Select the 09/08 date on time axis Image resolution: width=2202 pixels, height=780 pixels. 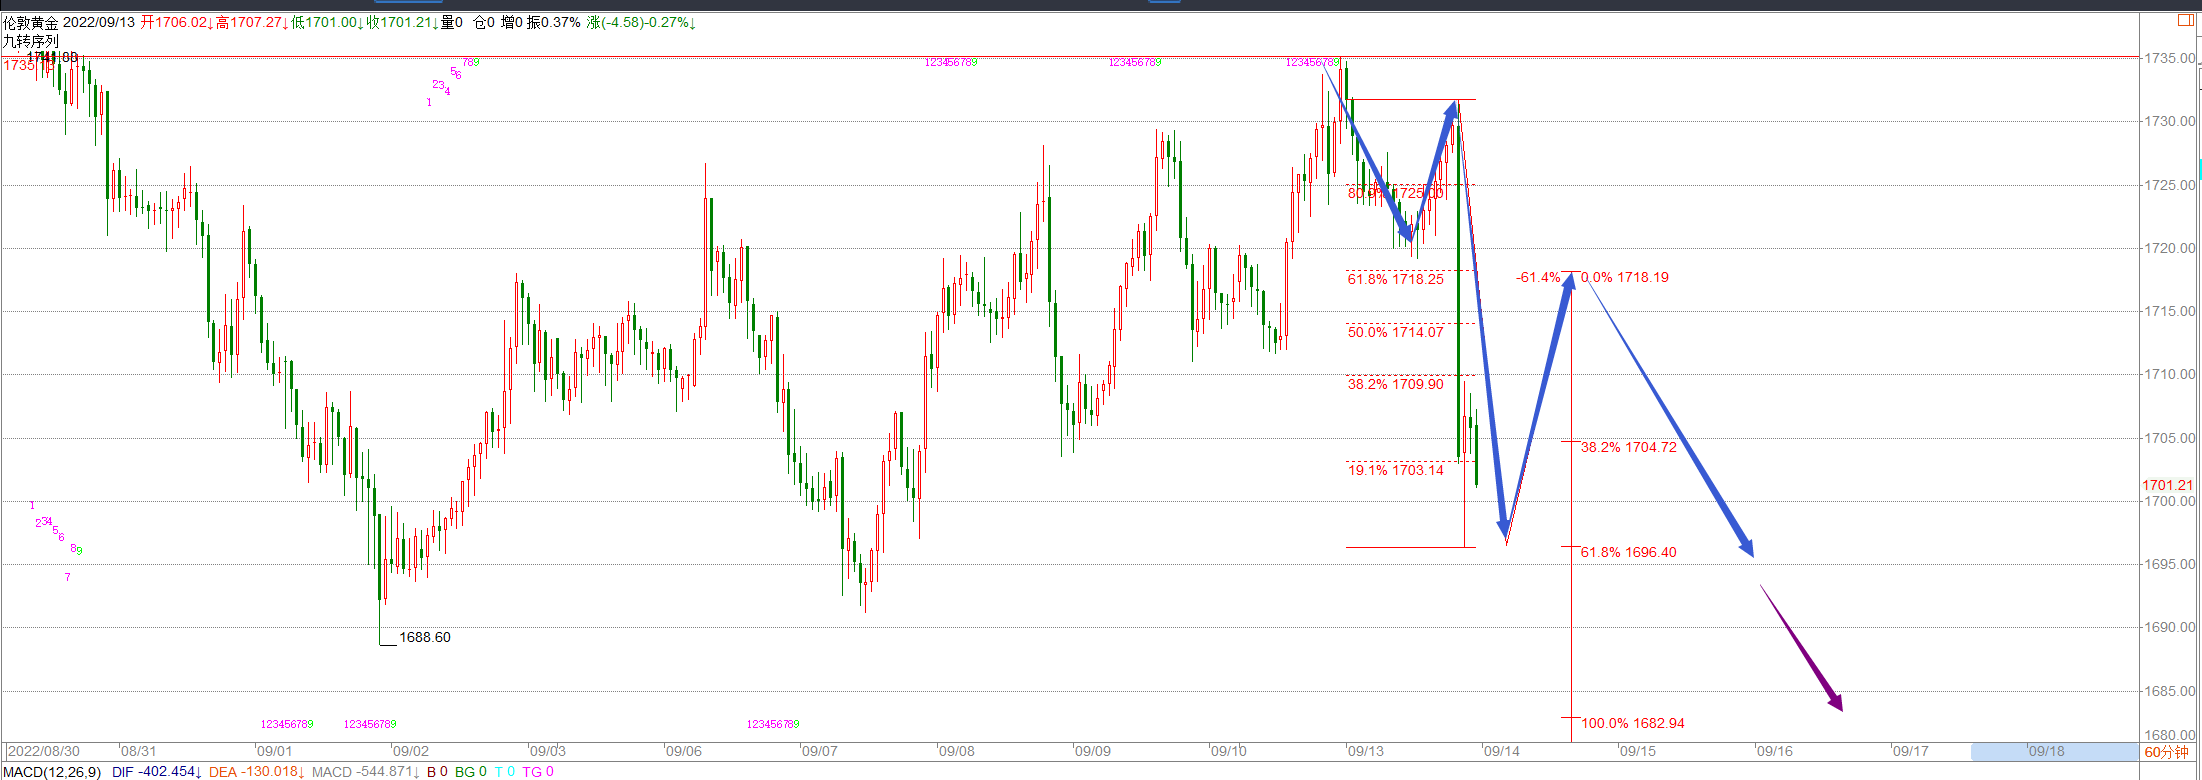point(956,751)
